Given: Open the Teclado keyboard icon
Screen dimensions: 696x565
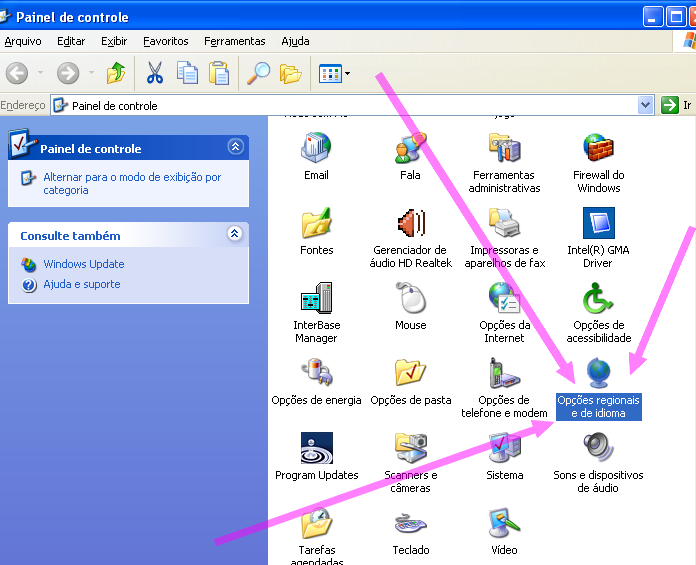Looking at the screenshot, I should click(x=410, y=523).
